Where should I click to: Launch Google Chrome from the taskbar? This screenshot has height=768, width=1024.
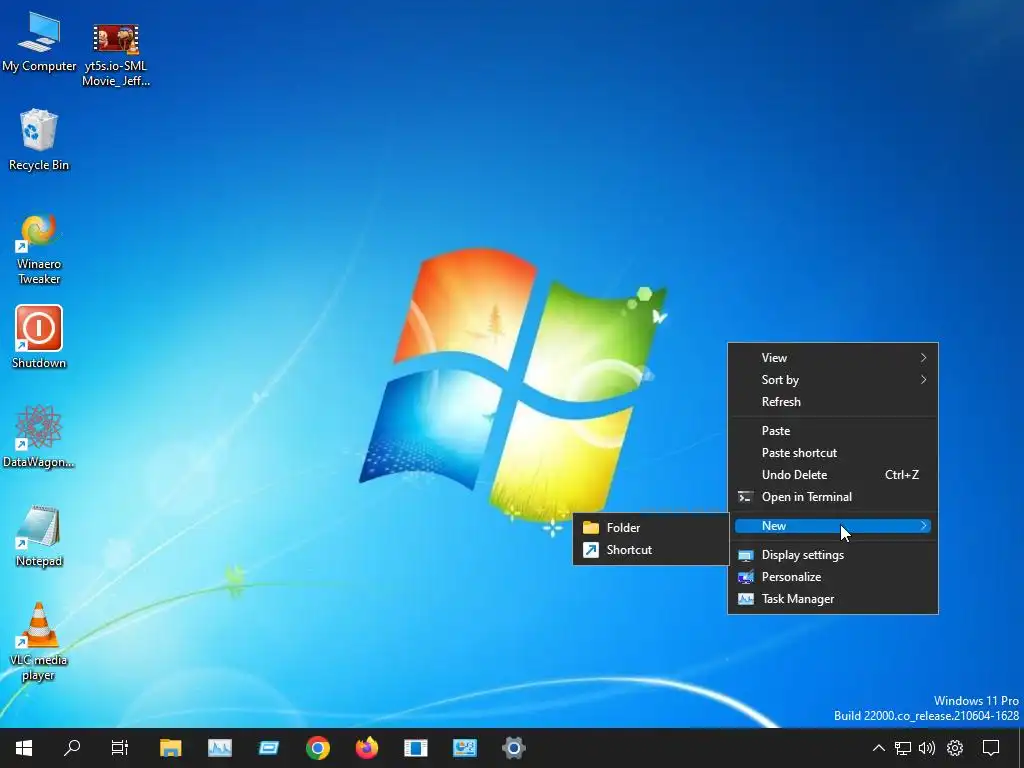tap(317, 748)
